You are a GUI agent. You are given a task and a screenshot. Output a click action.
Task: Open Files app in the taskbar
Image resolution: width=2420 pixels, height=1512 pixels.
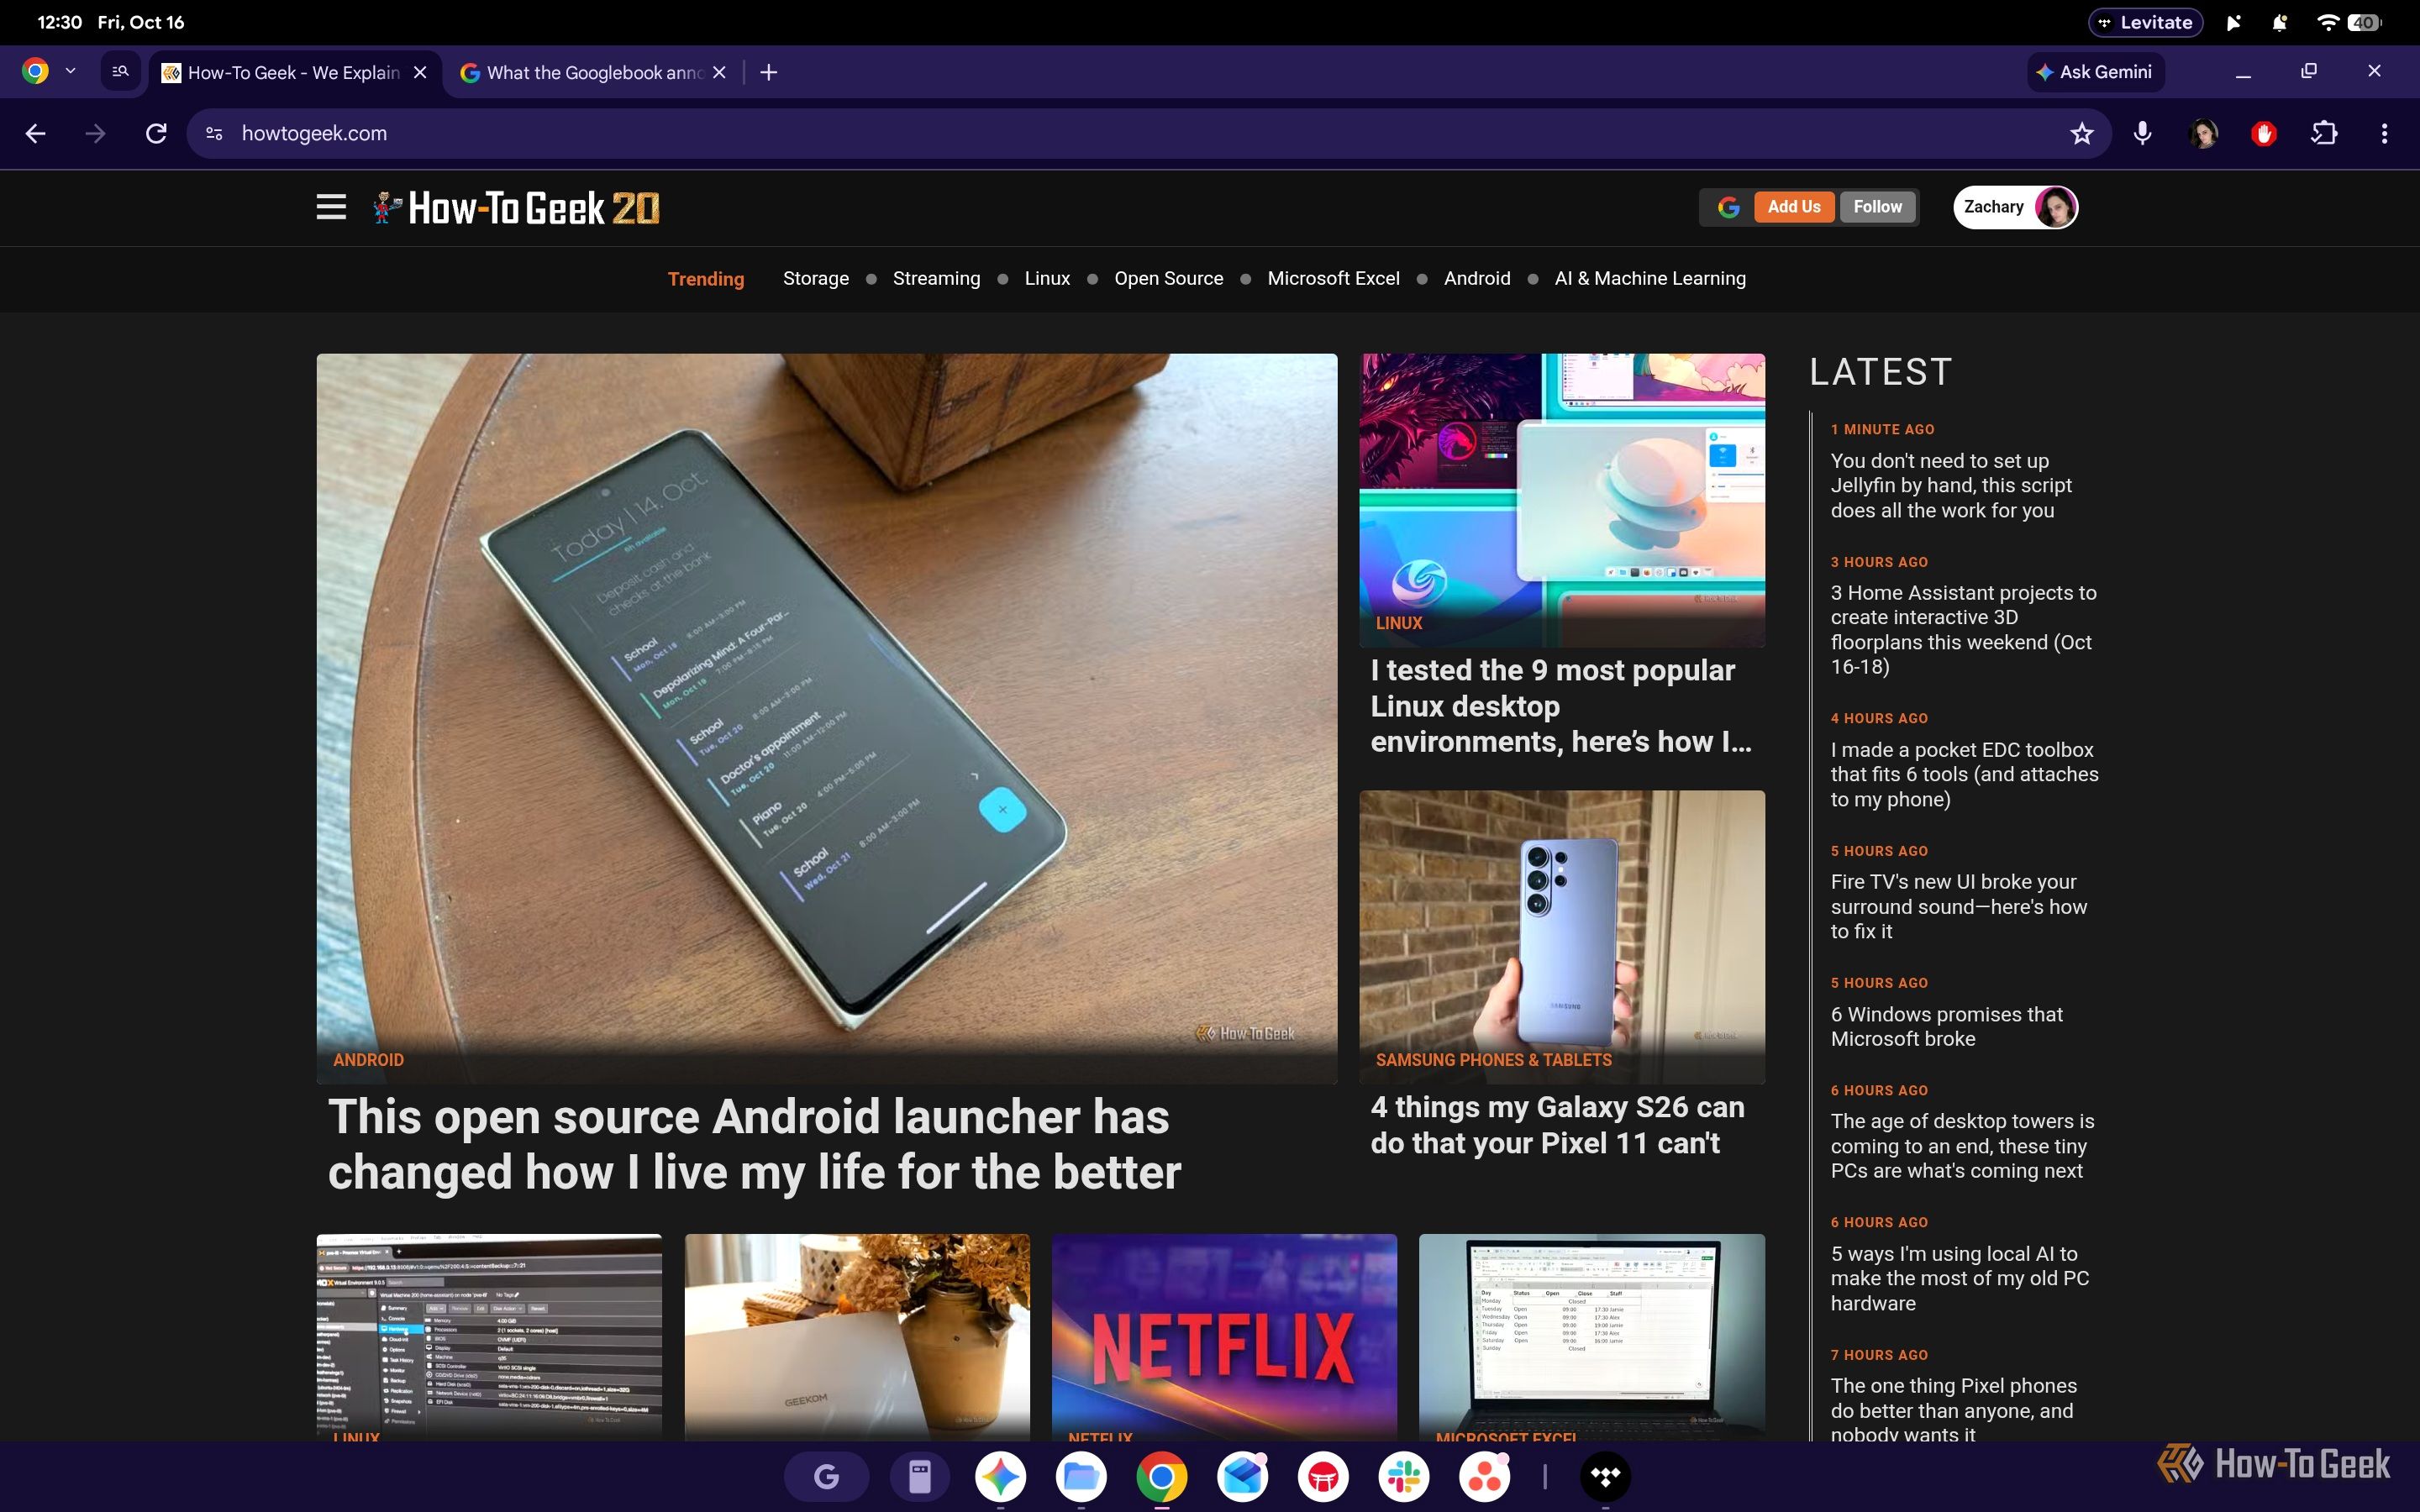[1081, 1476]
